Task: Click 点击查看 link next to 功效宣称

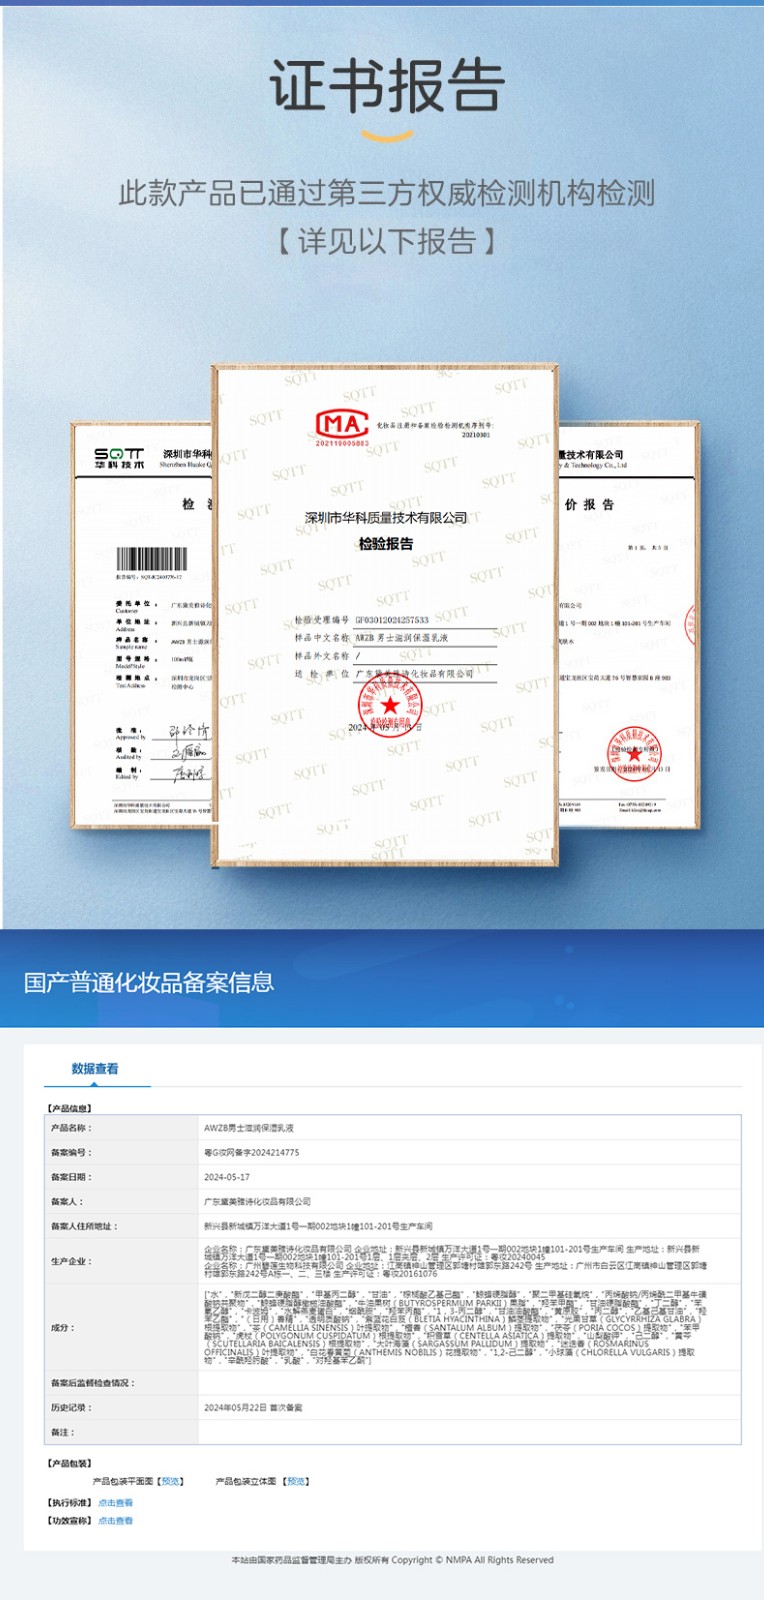Action: (x=115, y=1520)
